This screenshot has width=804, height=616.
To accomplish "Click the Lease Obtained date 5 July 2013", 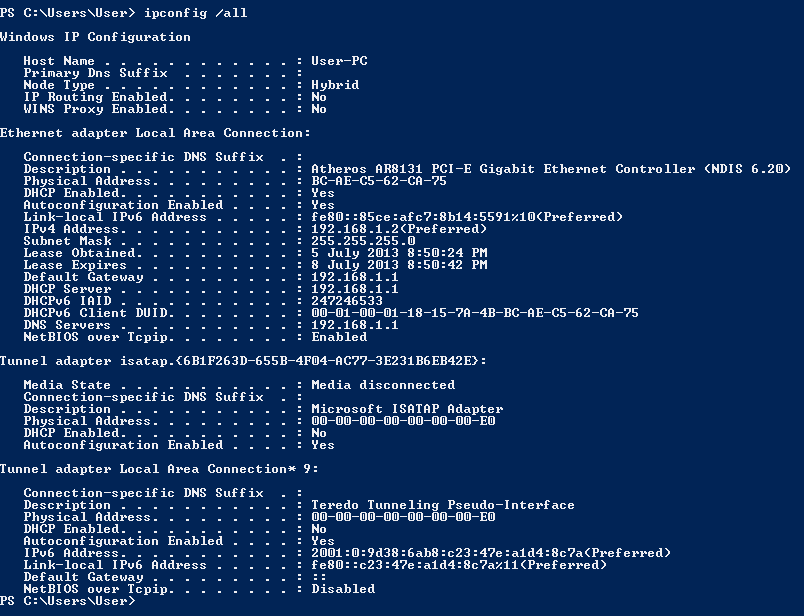I will pos(399,253).
